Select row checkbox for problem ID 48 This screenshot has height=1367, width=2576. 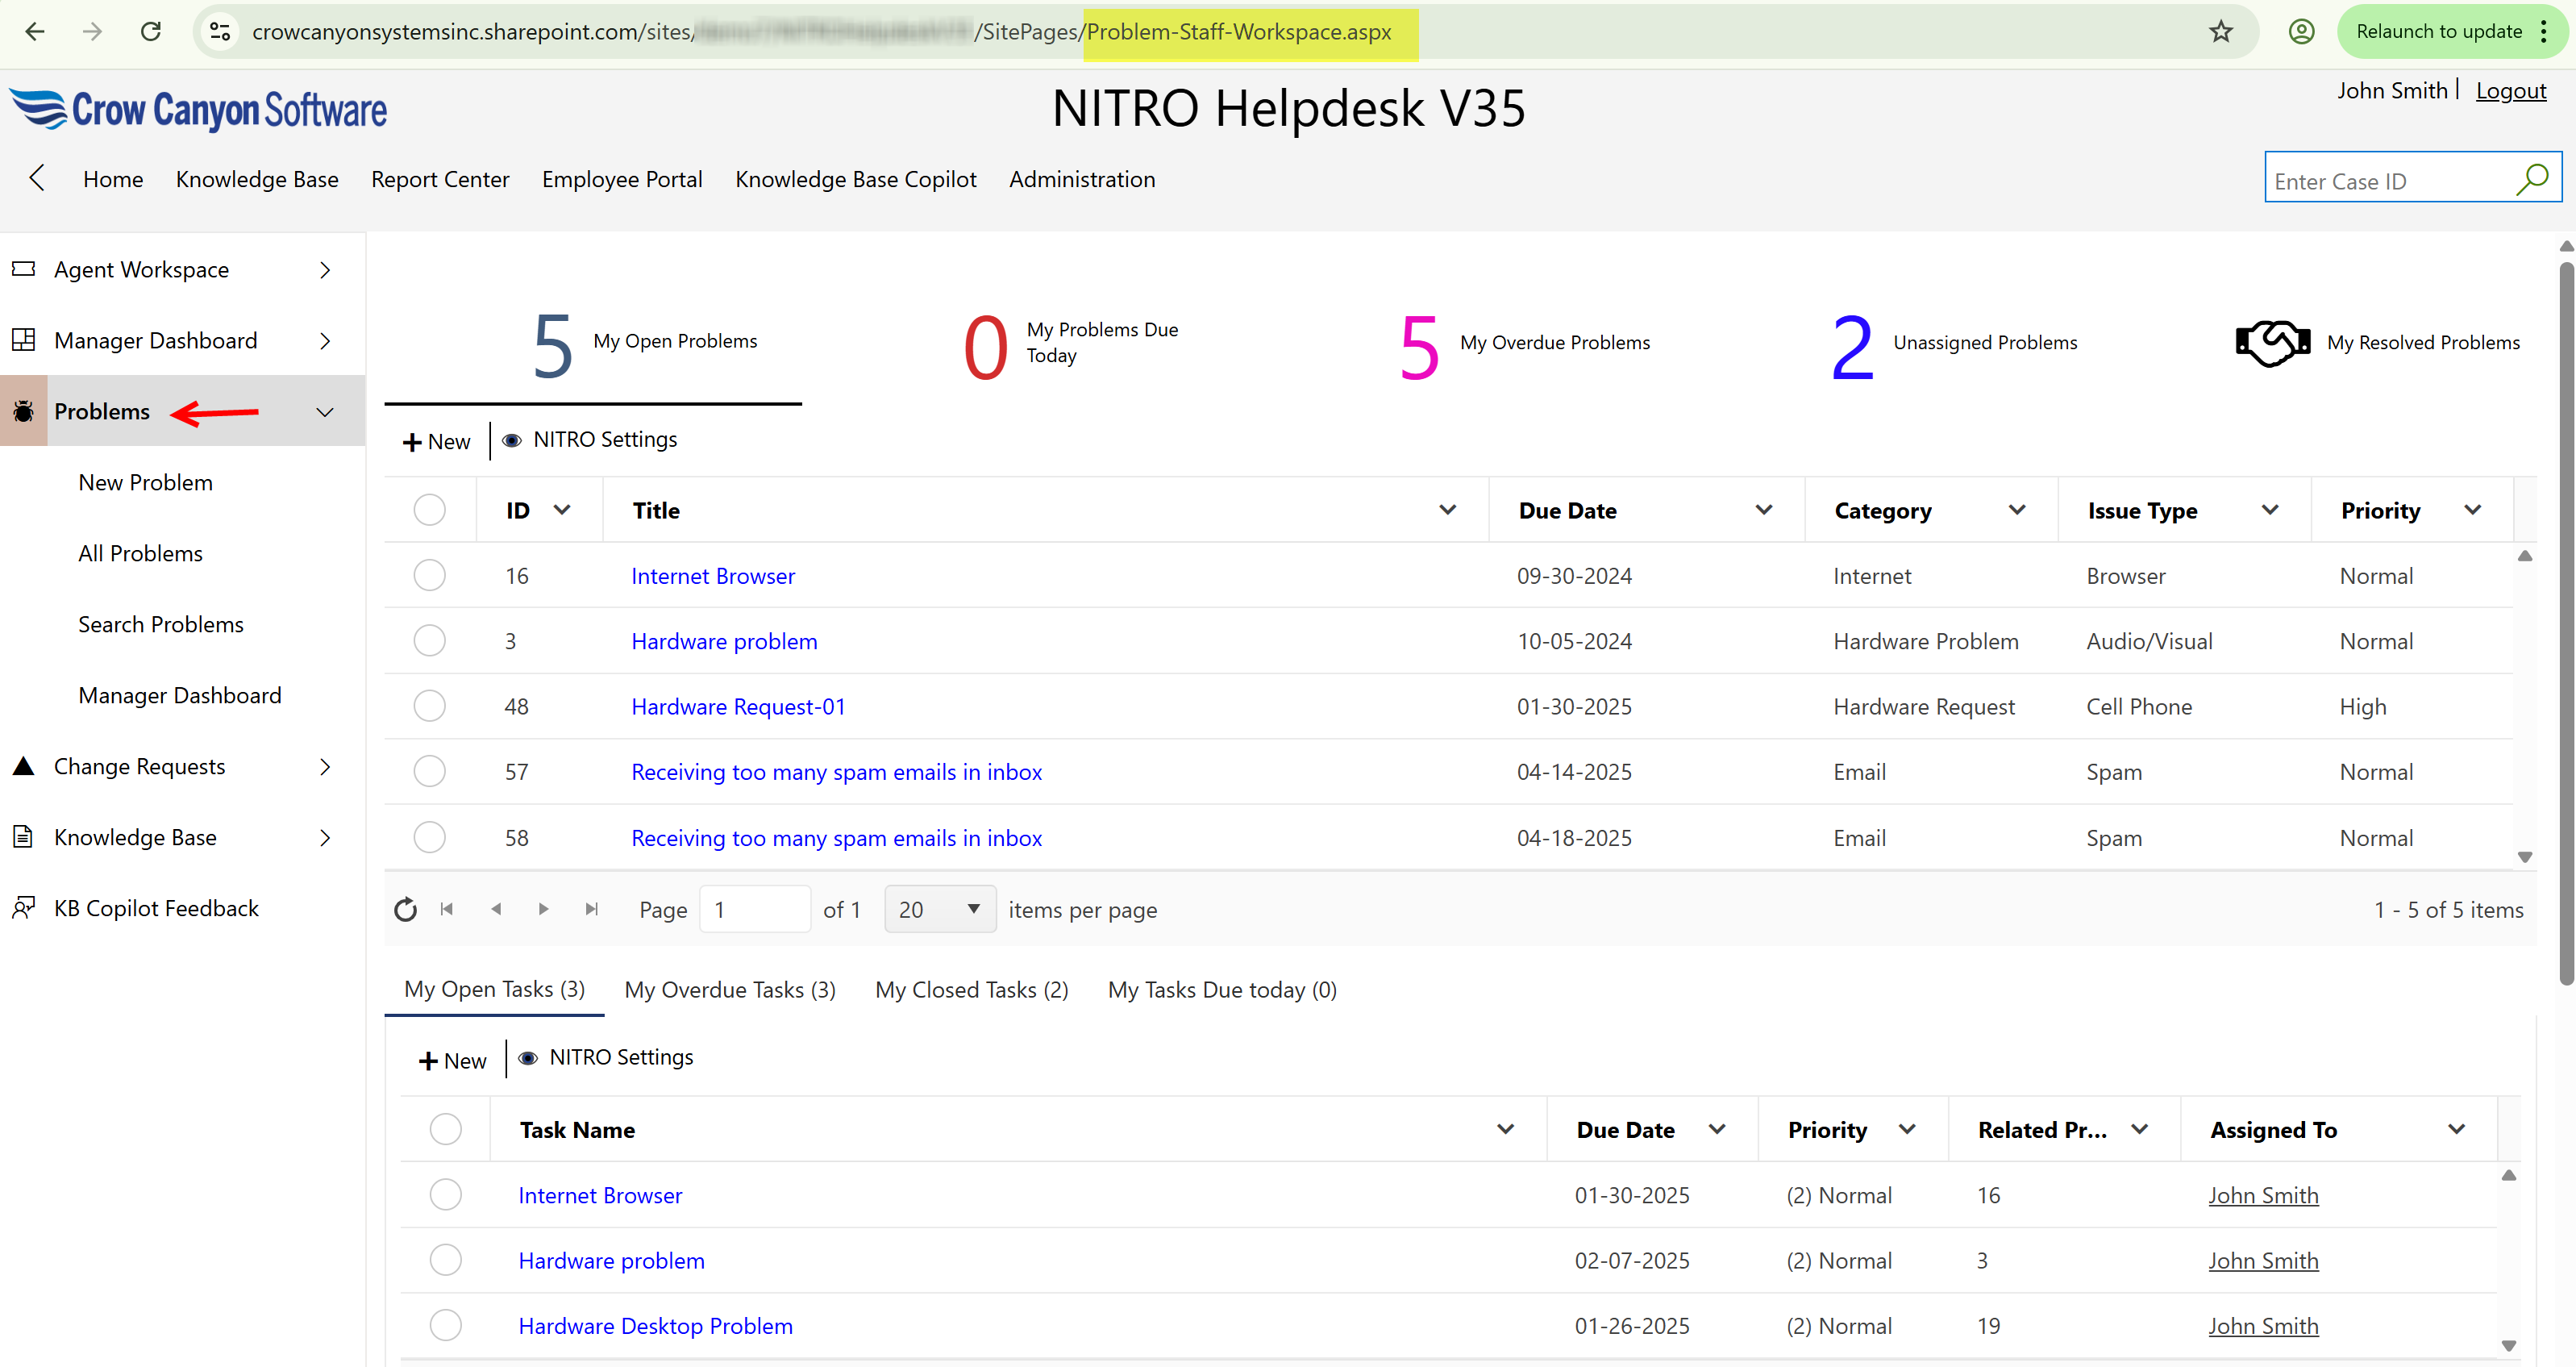coord(429,706)
